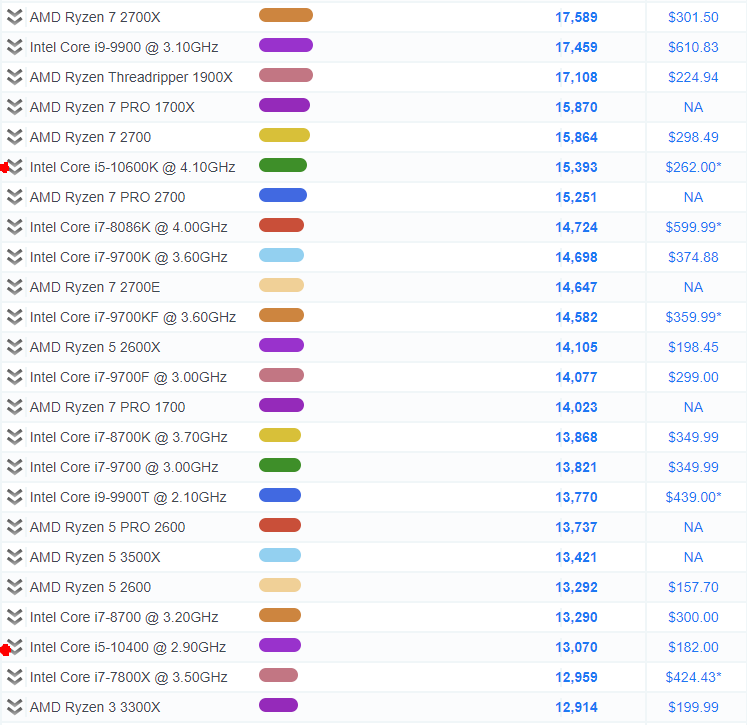Viewport: 747px width, 725px height.
Task: Click the score 12,914
Action: 576,707
